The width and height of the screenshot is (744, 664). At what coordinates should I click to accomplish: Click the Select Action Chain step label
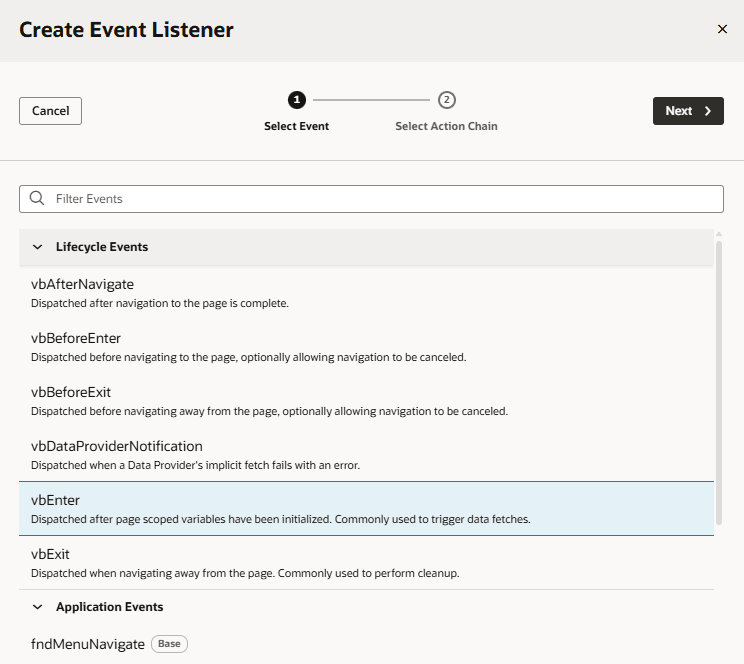tap(446, 126)
